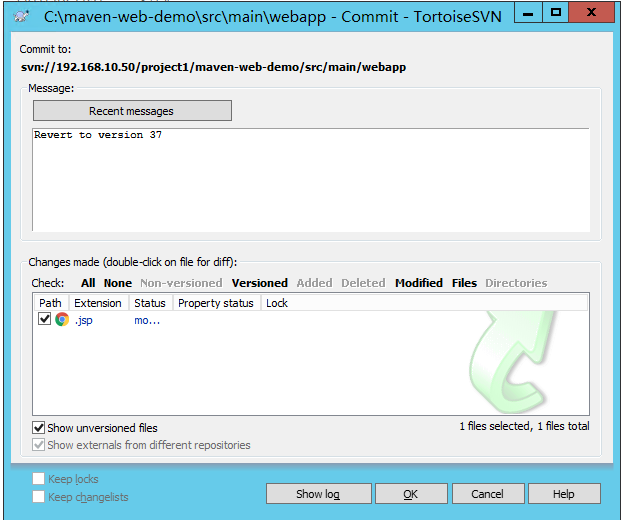Select the .jsp extension cell
The image size is (621, 520).
(84, 320)
